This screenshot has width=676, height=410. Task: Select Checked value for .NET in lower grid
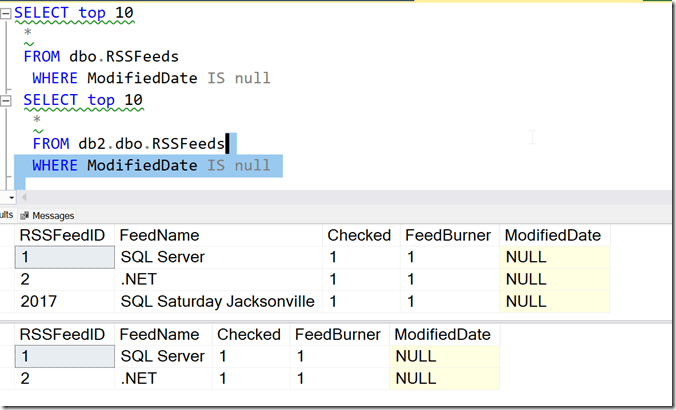[x=251, y=379]
